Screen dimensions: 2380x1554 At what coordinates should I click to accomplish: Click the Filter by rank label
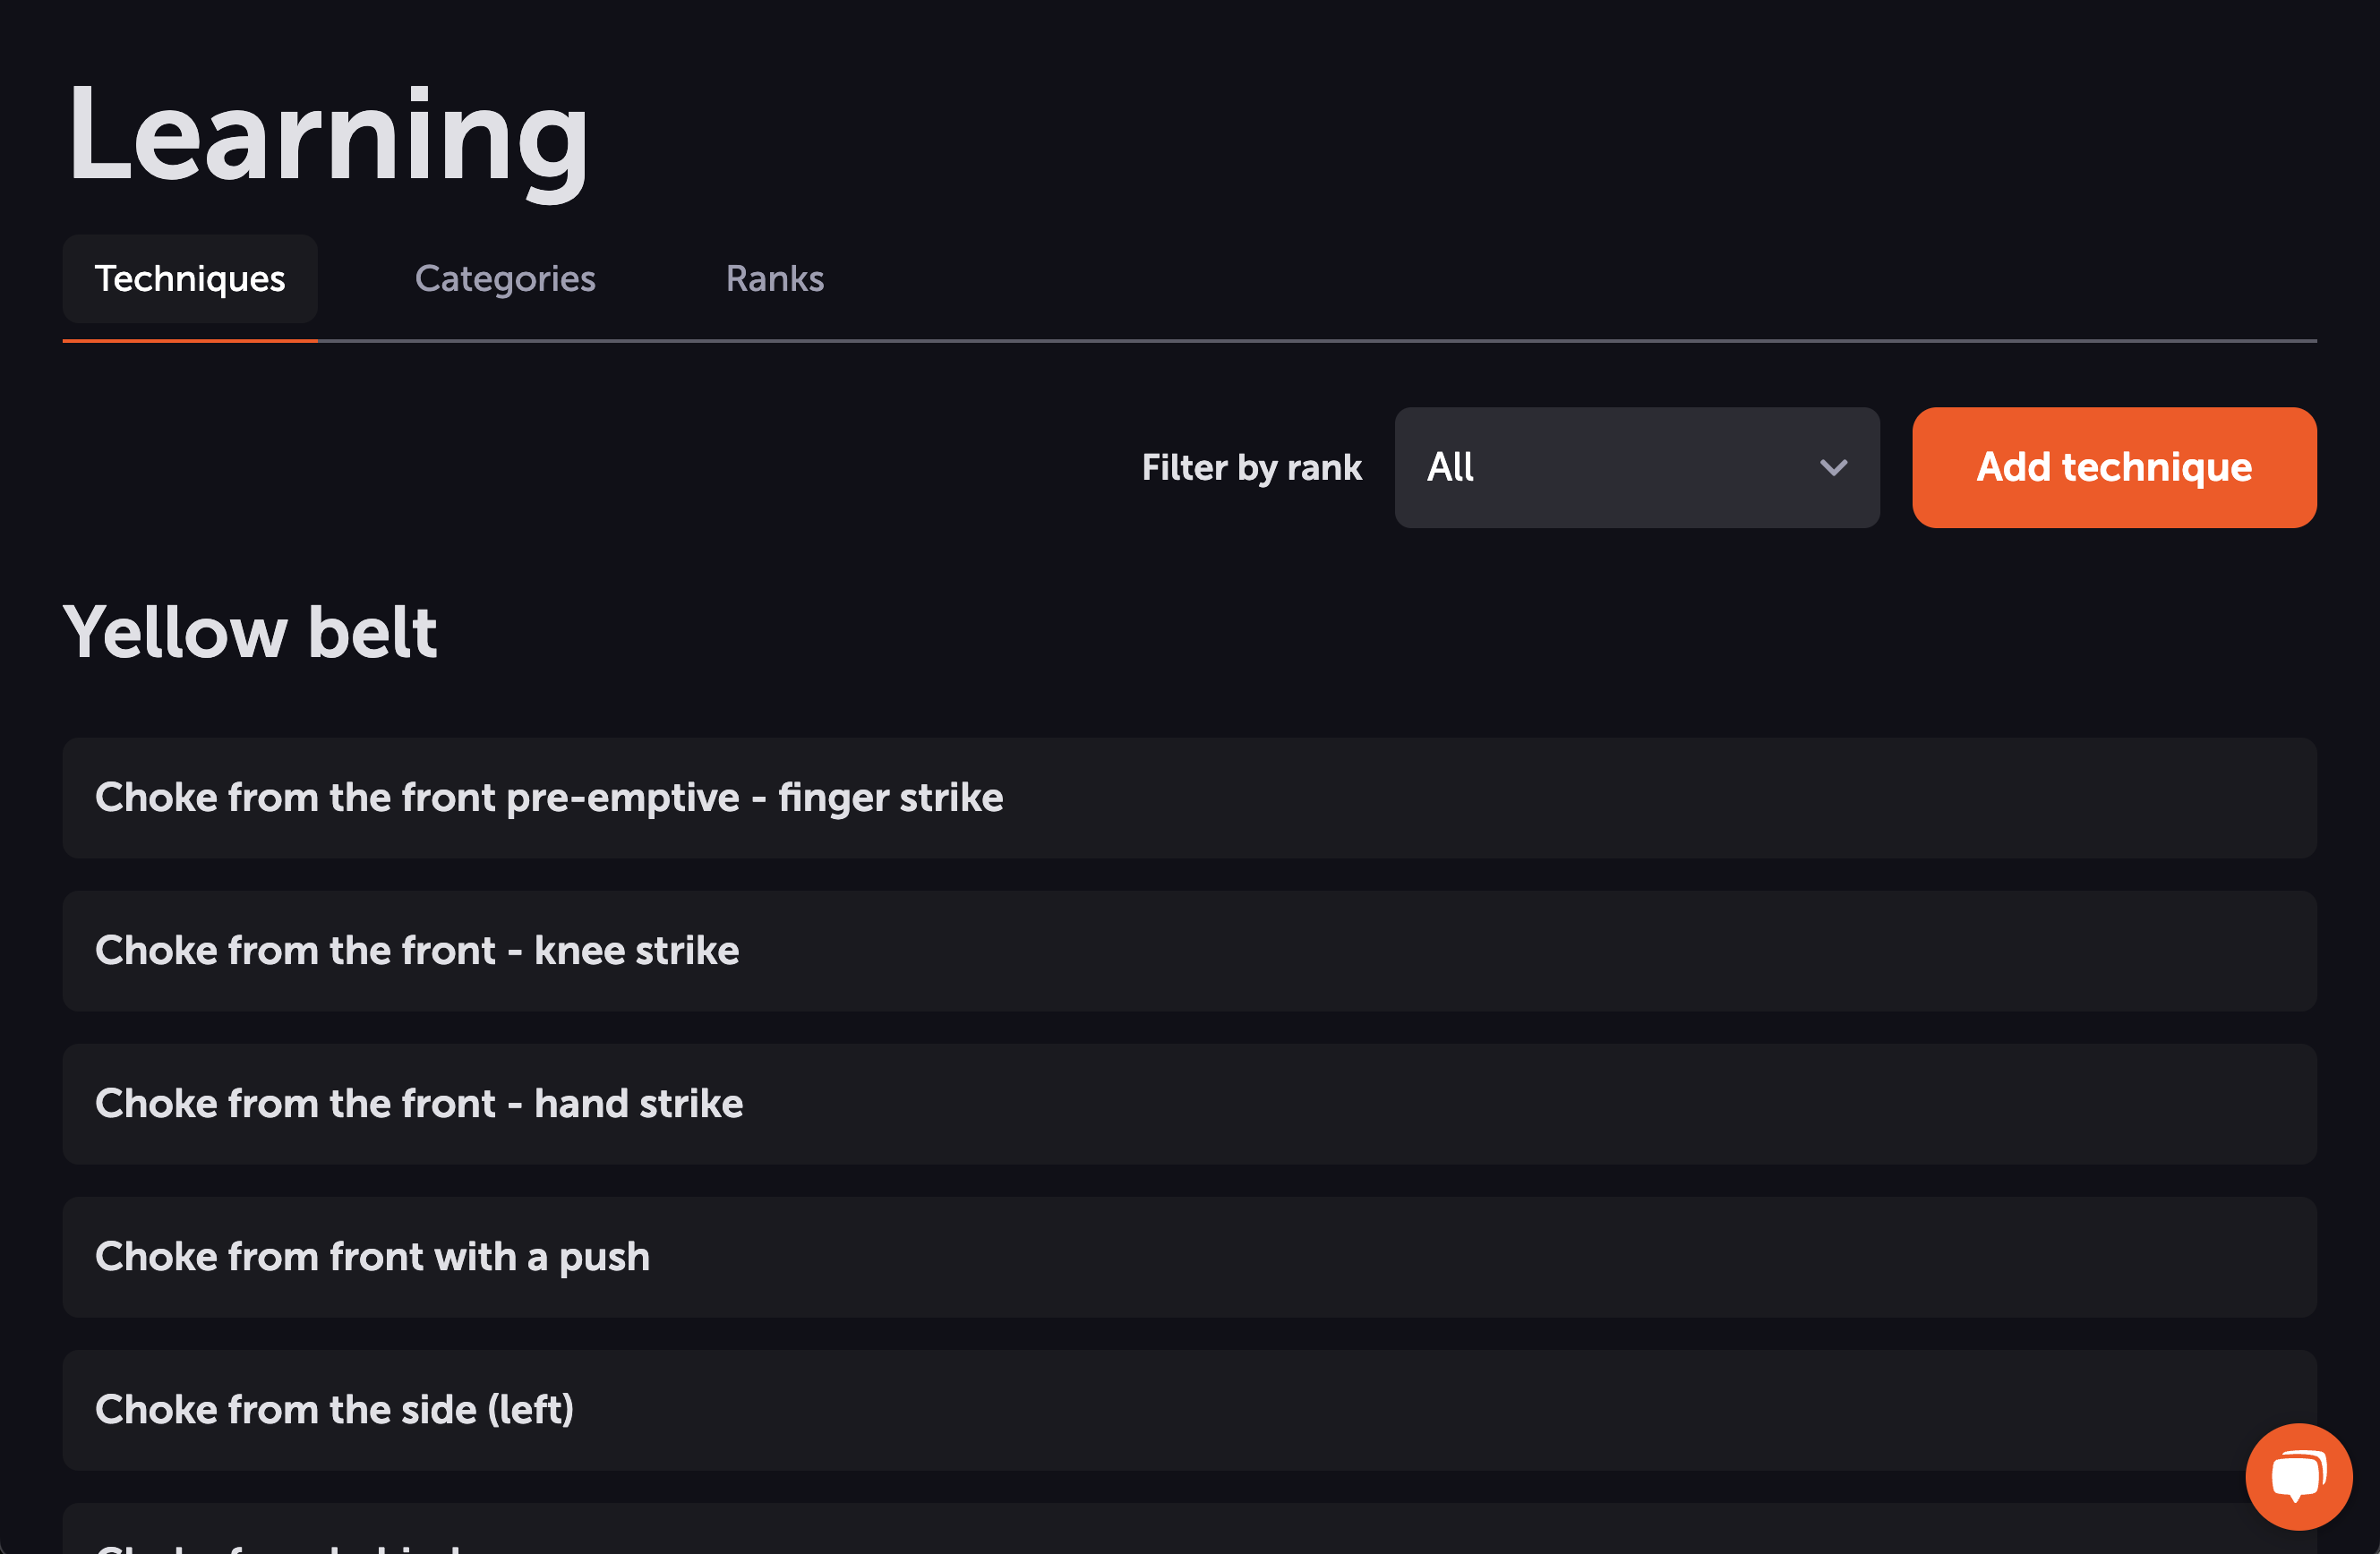[x=1251, y=467]
